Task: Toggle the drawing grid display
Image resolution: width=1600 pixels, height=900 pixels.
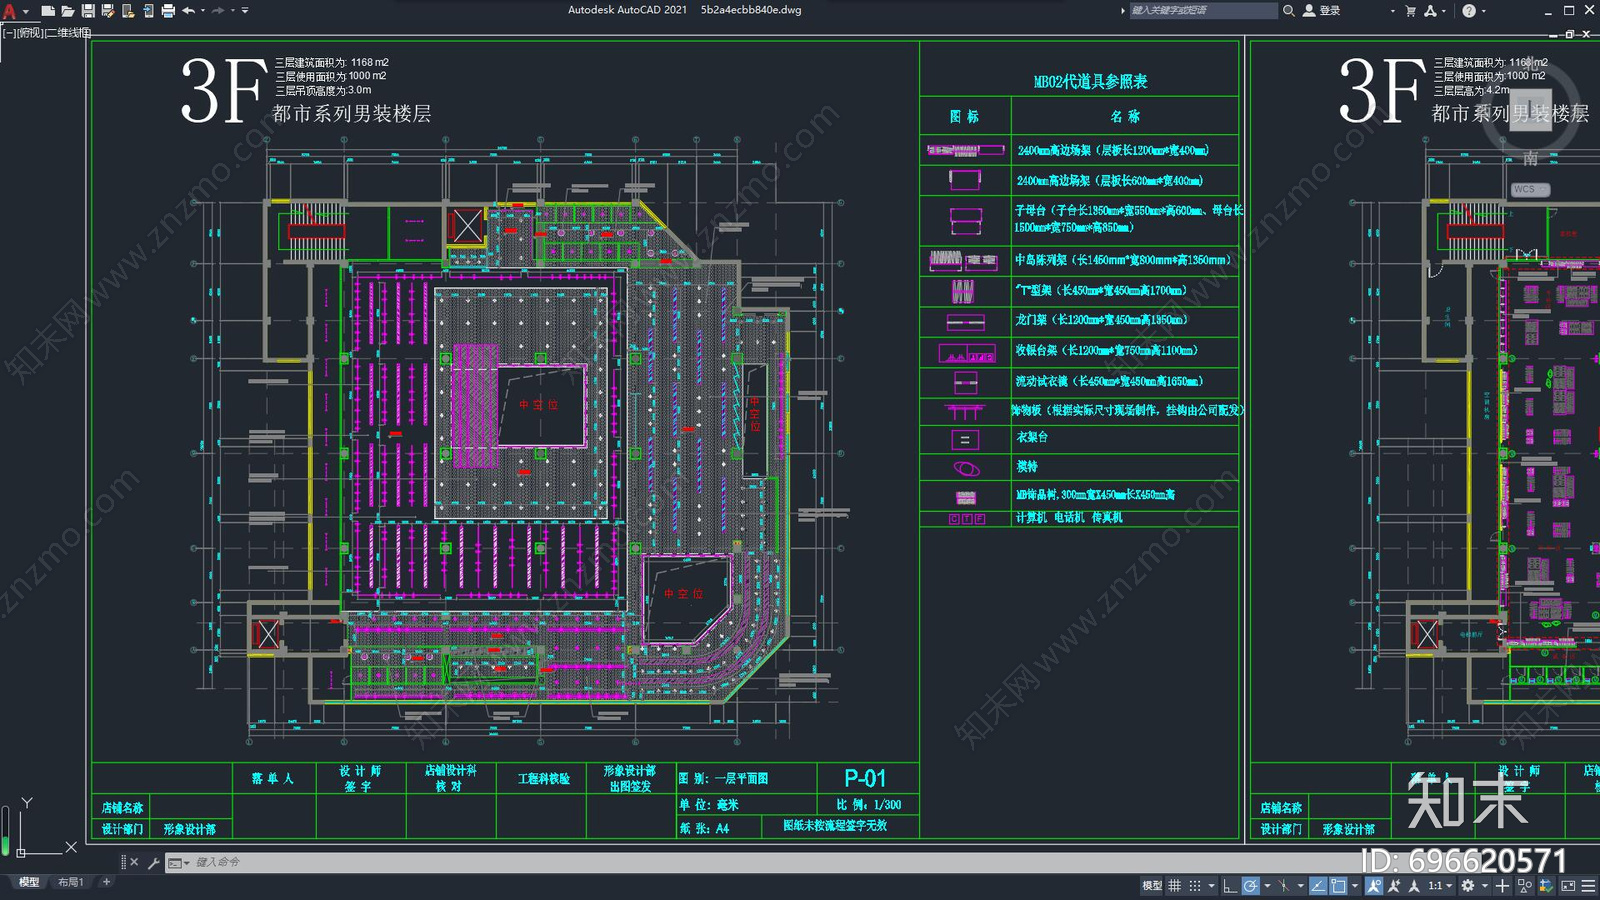Action: click(x=1174, y=885)
